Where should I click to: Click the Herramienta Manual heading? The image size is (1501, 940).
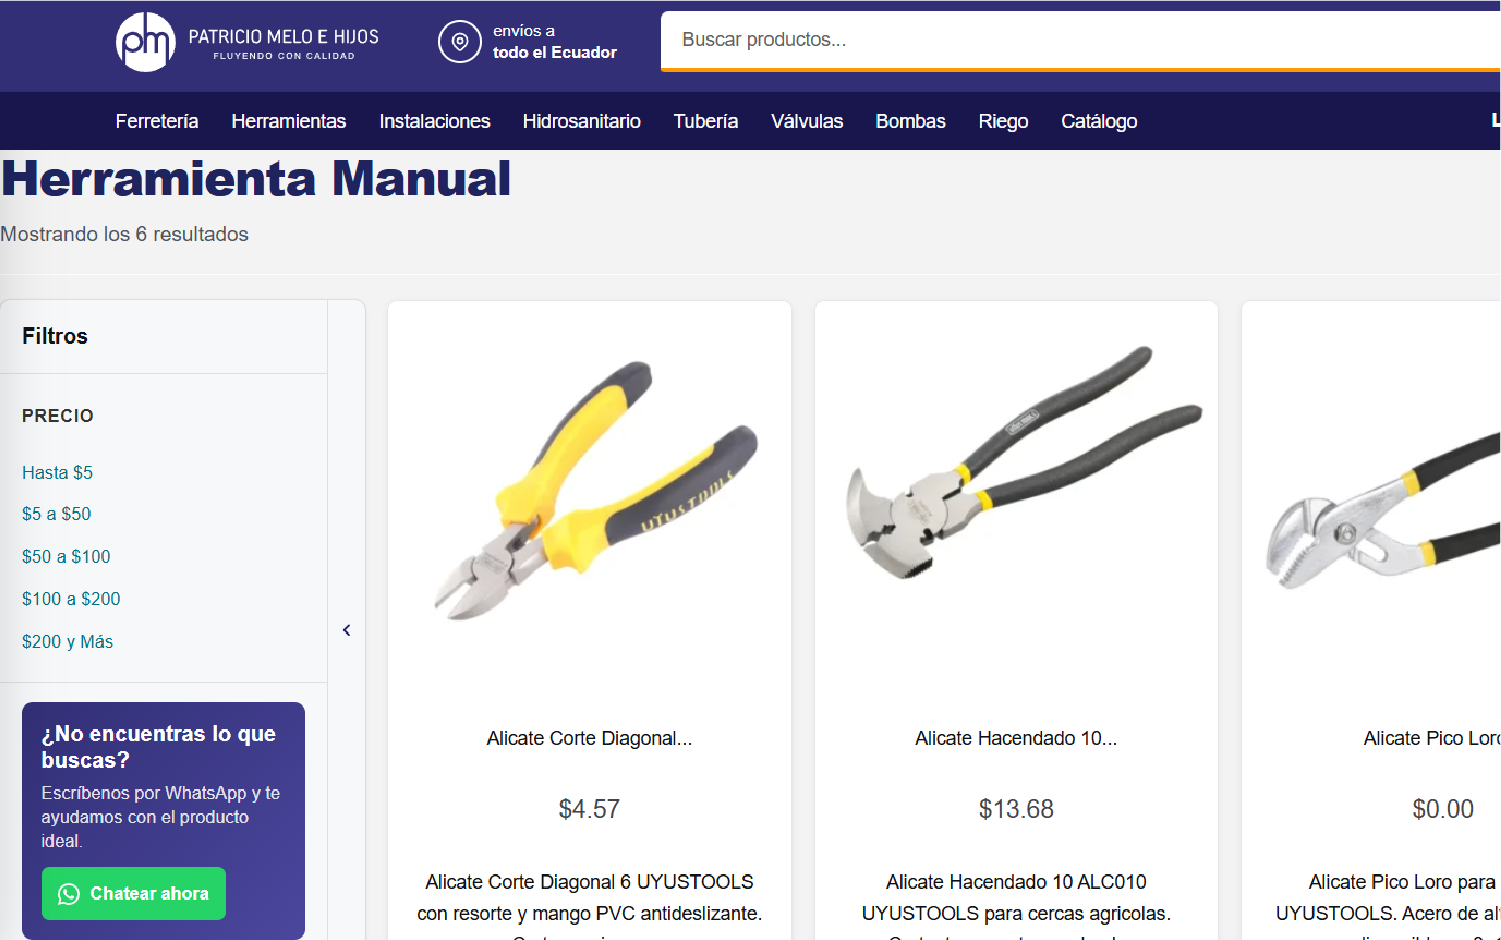[256, 179]
